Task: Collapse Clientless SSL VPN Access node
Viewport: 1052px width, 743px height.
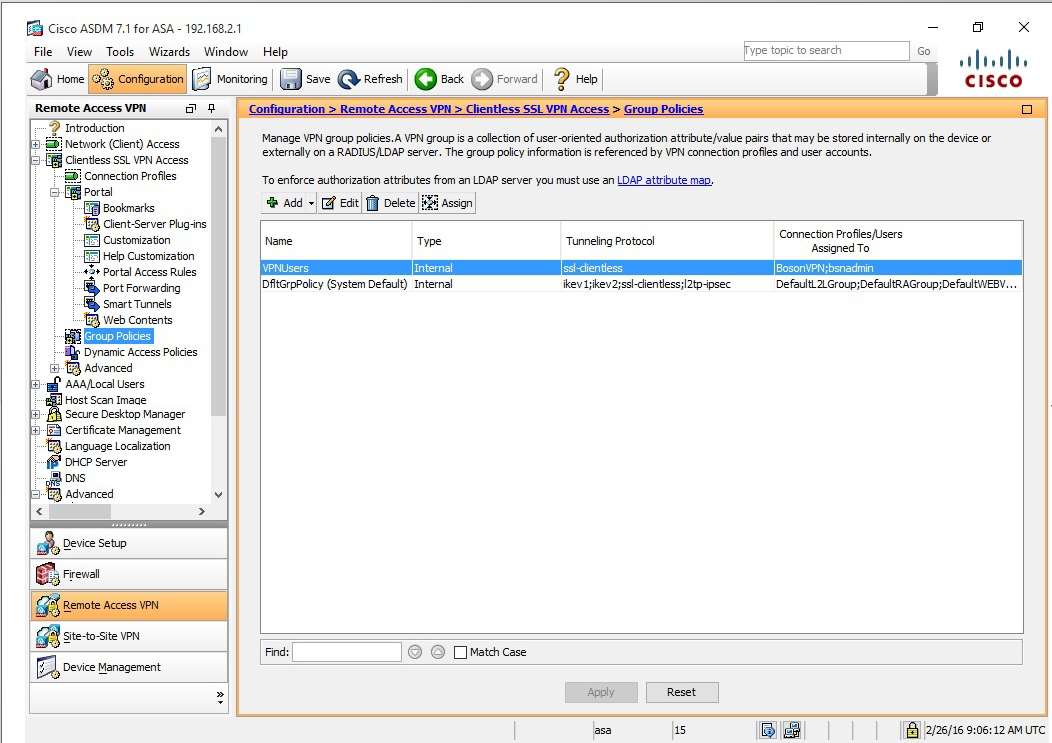Action: (36, 160)
